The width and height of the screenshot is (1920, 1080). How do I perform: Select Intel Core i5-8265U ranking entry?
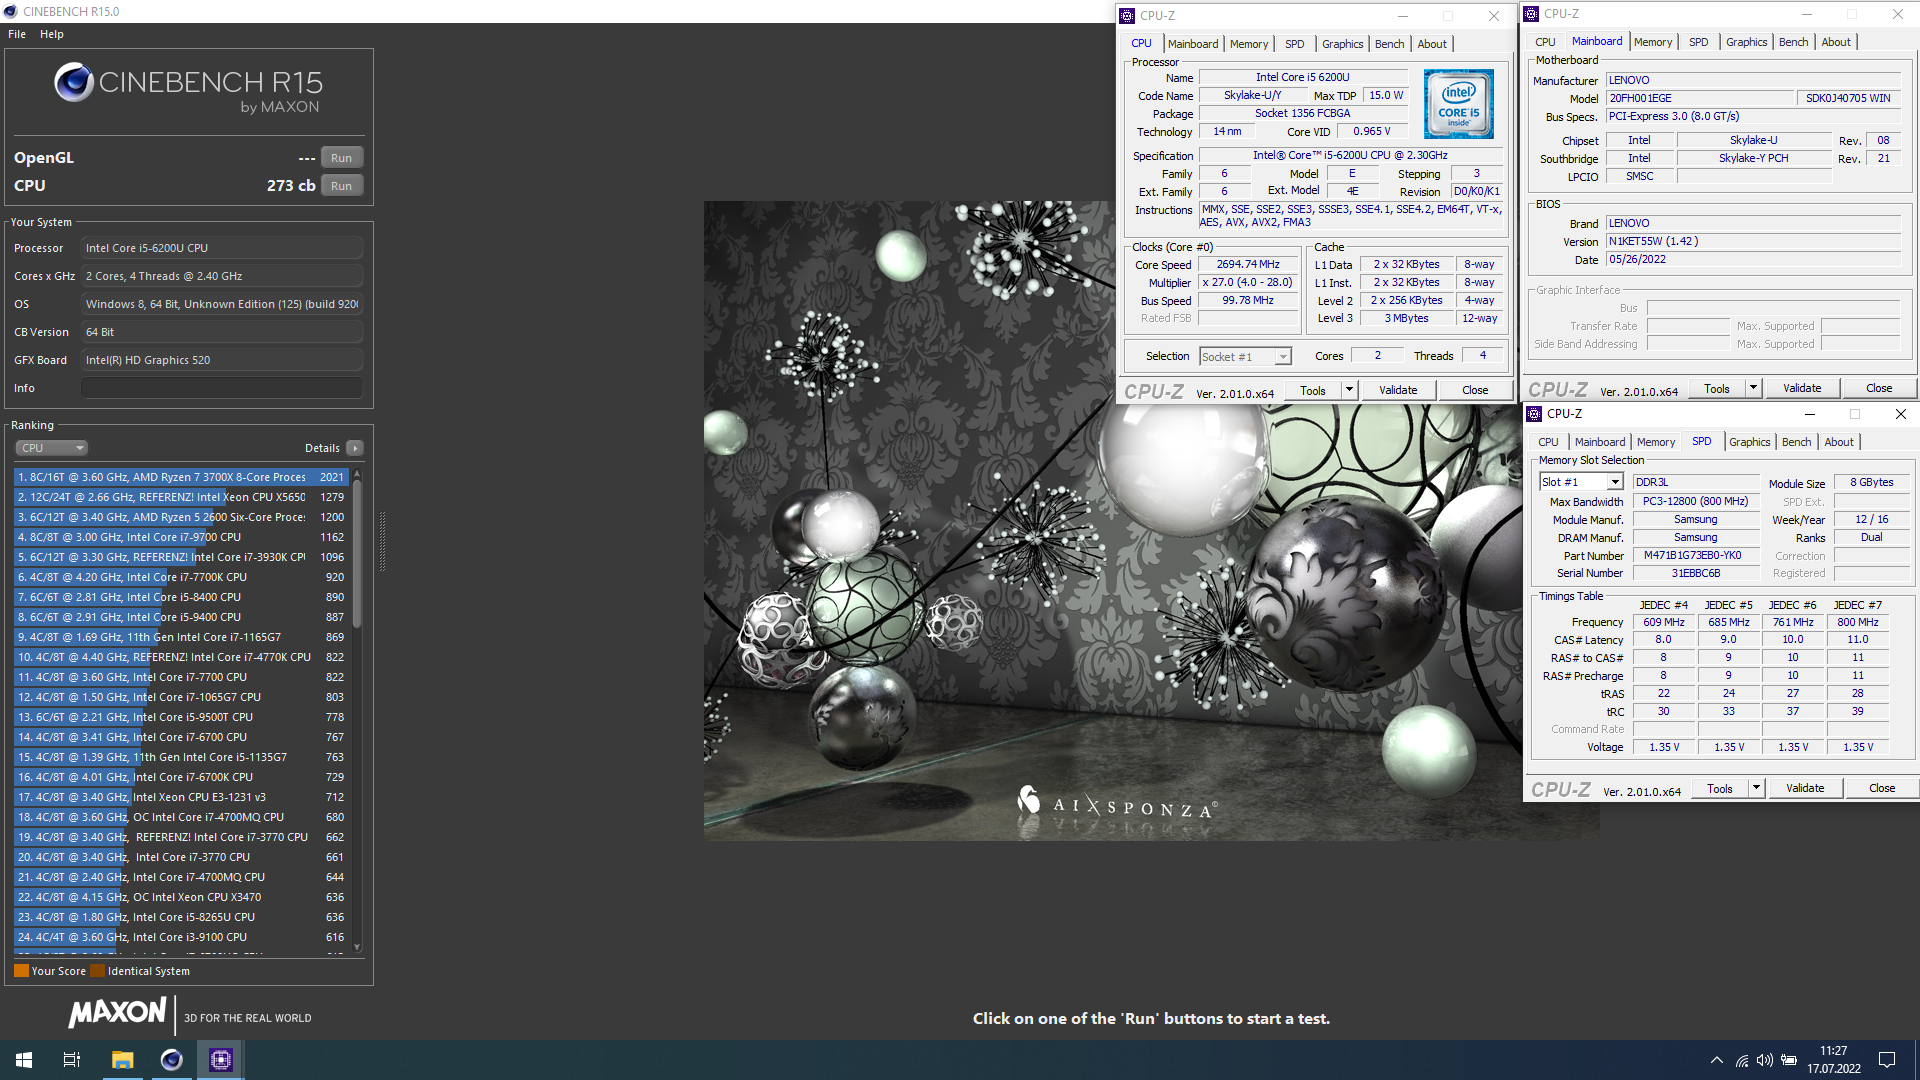pos(181,917)
